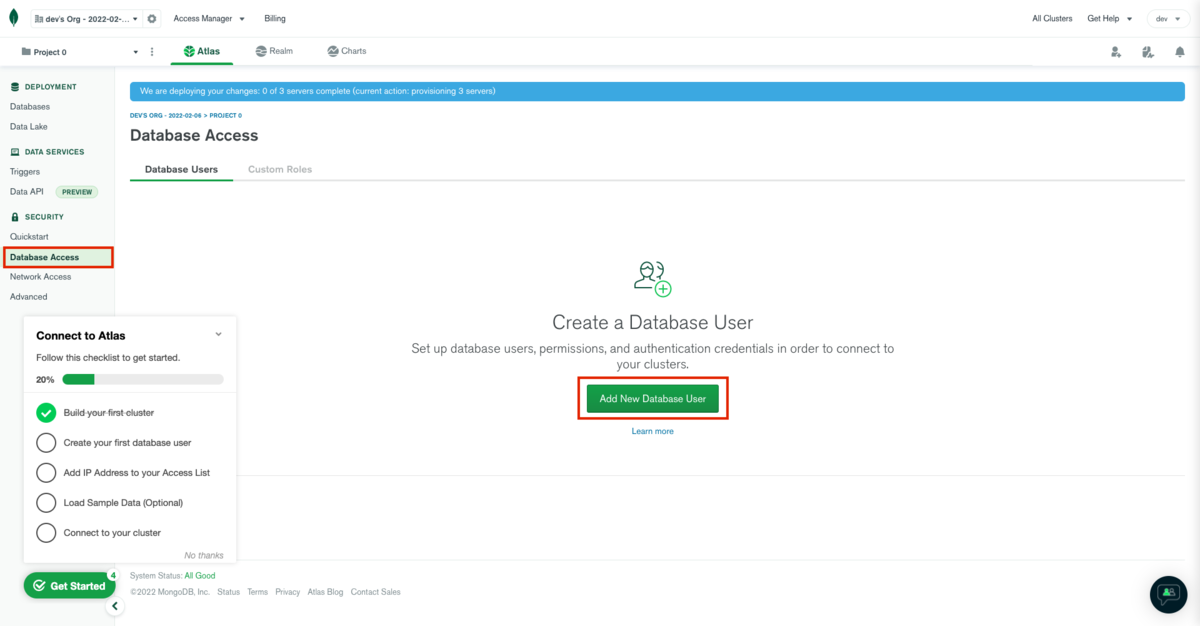This screenshot has width=1200, height=626.
Task: Select Database Access in the sidebar
Action: tap(58, 257)
